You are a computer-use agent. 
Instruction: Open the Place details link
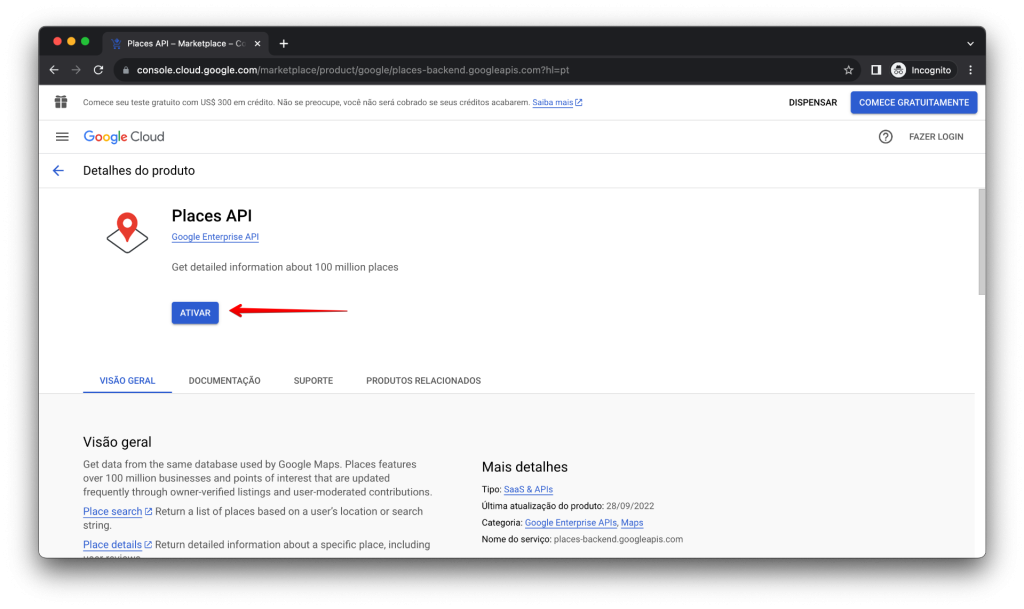pyautogui.click(x=112, y=544)
